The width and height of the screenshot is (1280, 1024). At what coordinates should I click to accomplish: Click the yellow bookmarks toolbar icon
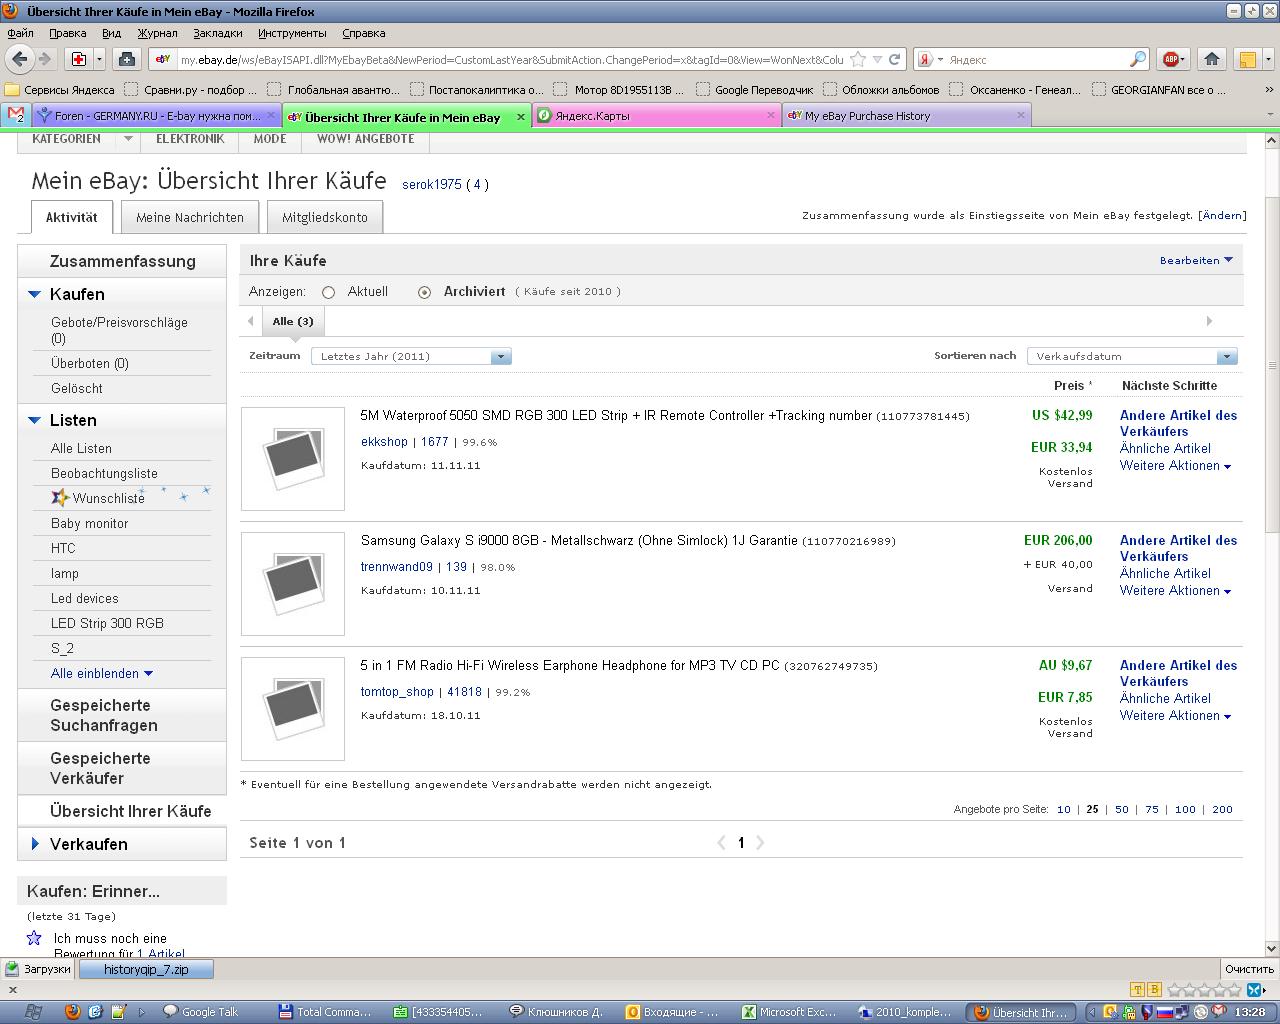tap(1247, 59)
